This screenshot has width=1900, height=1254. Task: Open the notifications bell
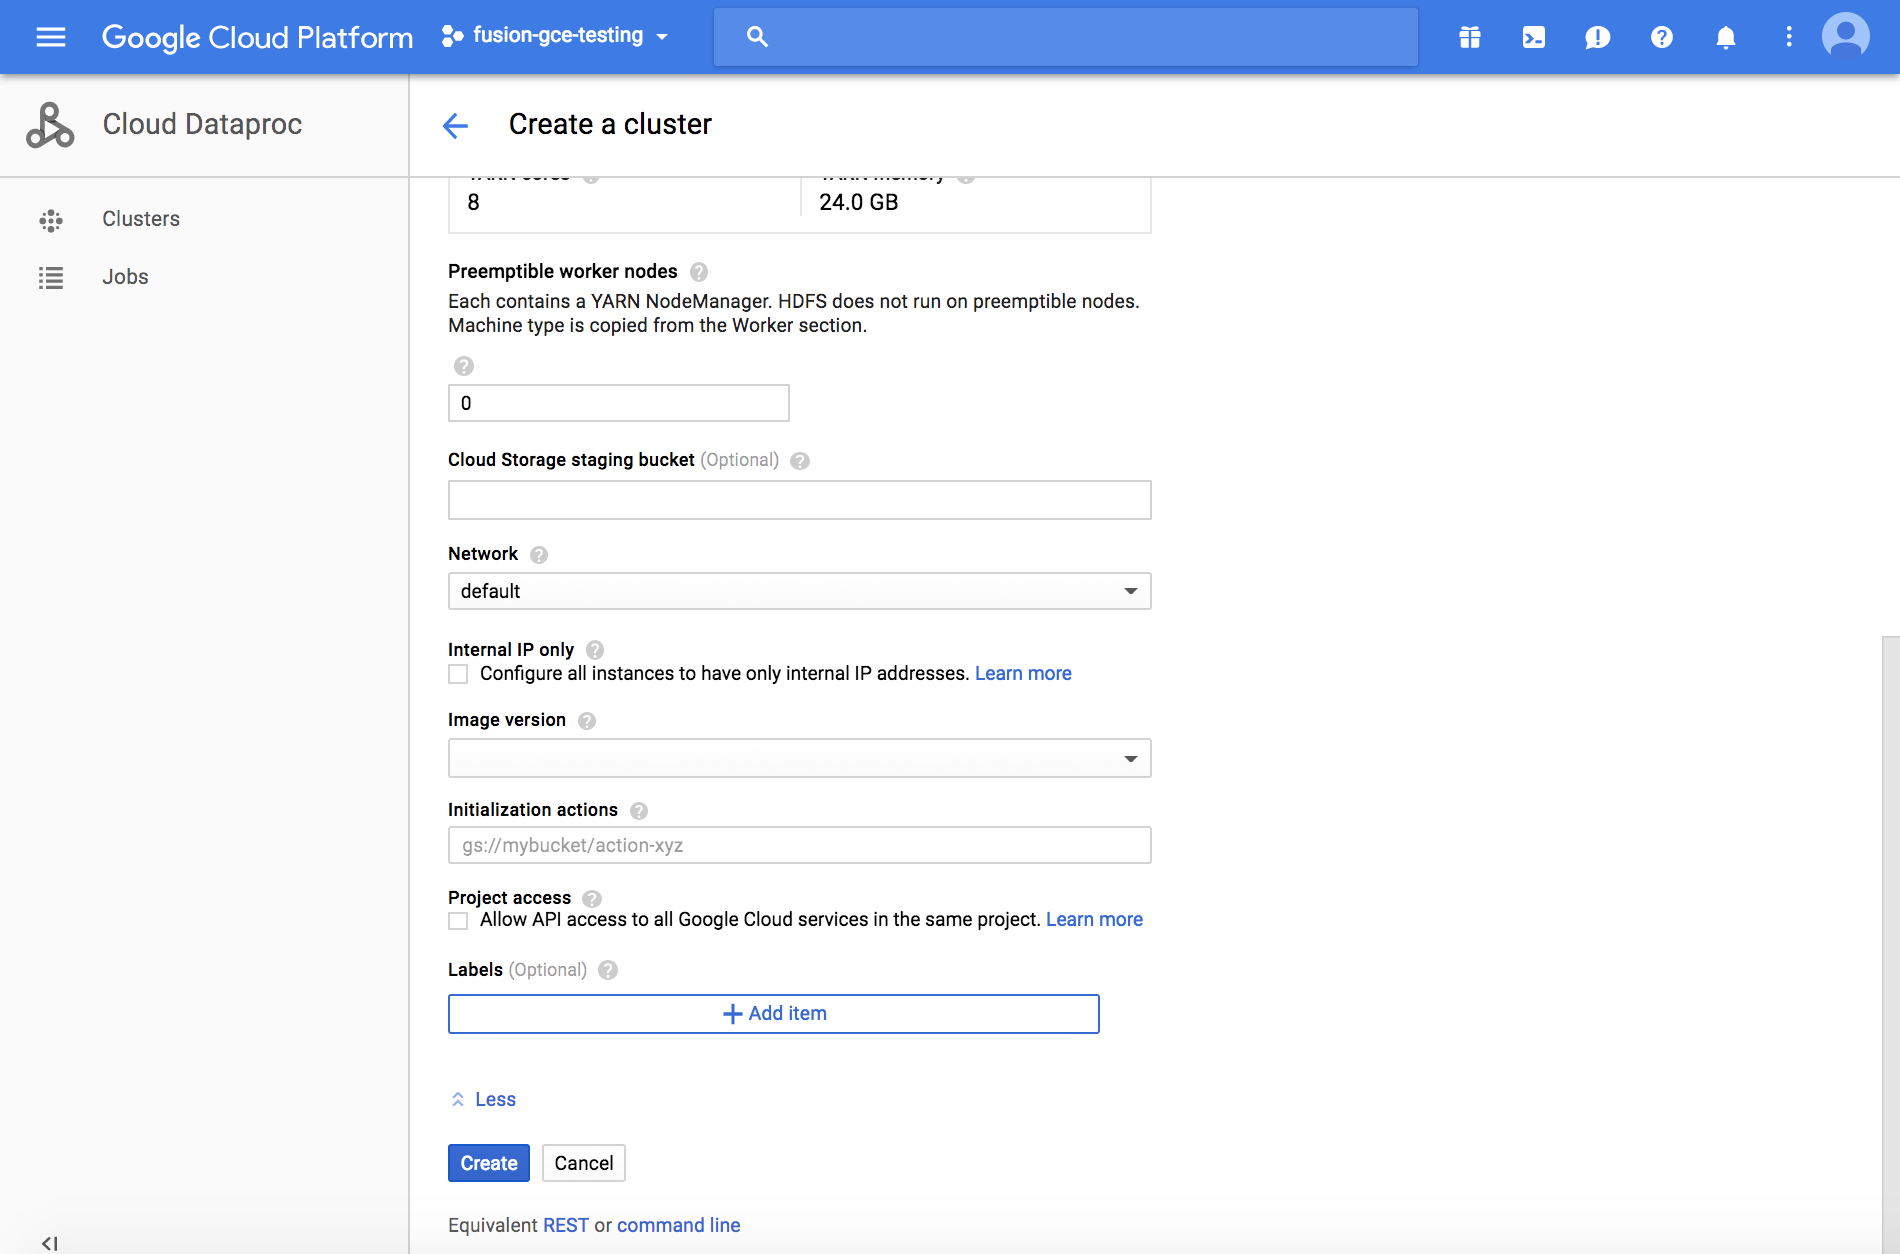tap(1725, 37)
